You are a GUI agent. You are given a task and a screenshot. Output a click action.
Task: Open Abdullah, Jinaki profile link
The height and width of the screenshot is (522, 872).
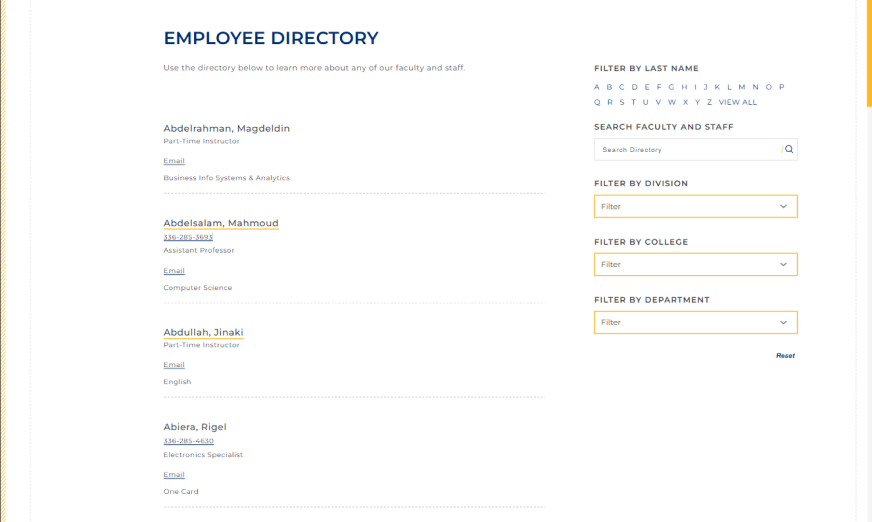(203, 332)
